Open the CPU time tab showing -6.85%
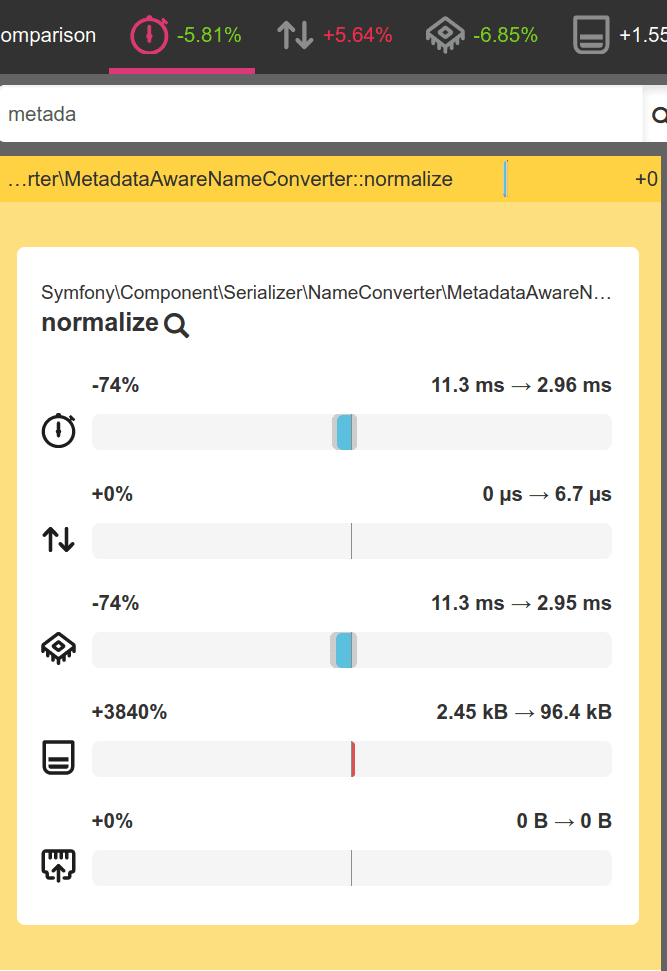This screenshot has height=971, width=667. point(481,36)
